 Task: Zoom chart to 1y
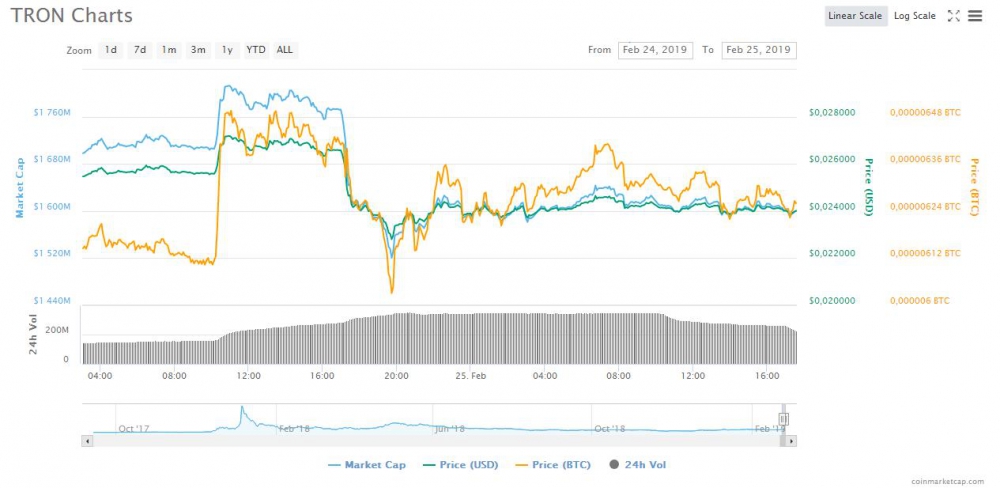(227, 50)
